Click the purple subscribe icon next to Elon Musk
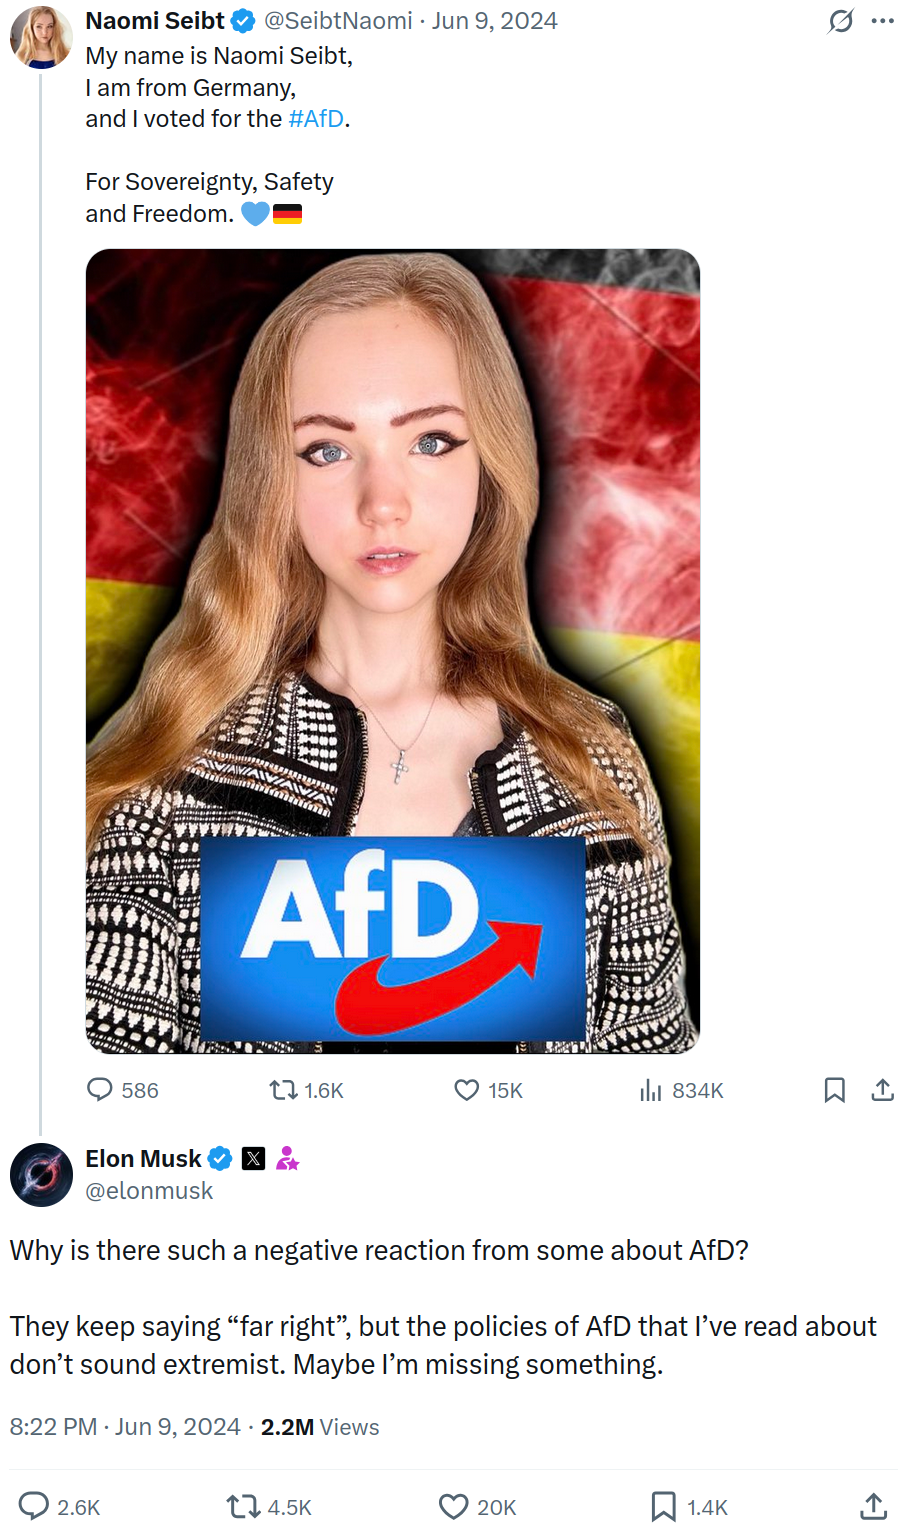This screenshot has width=905, height=1536. (288, 1159)
